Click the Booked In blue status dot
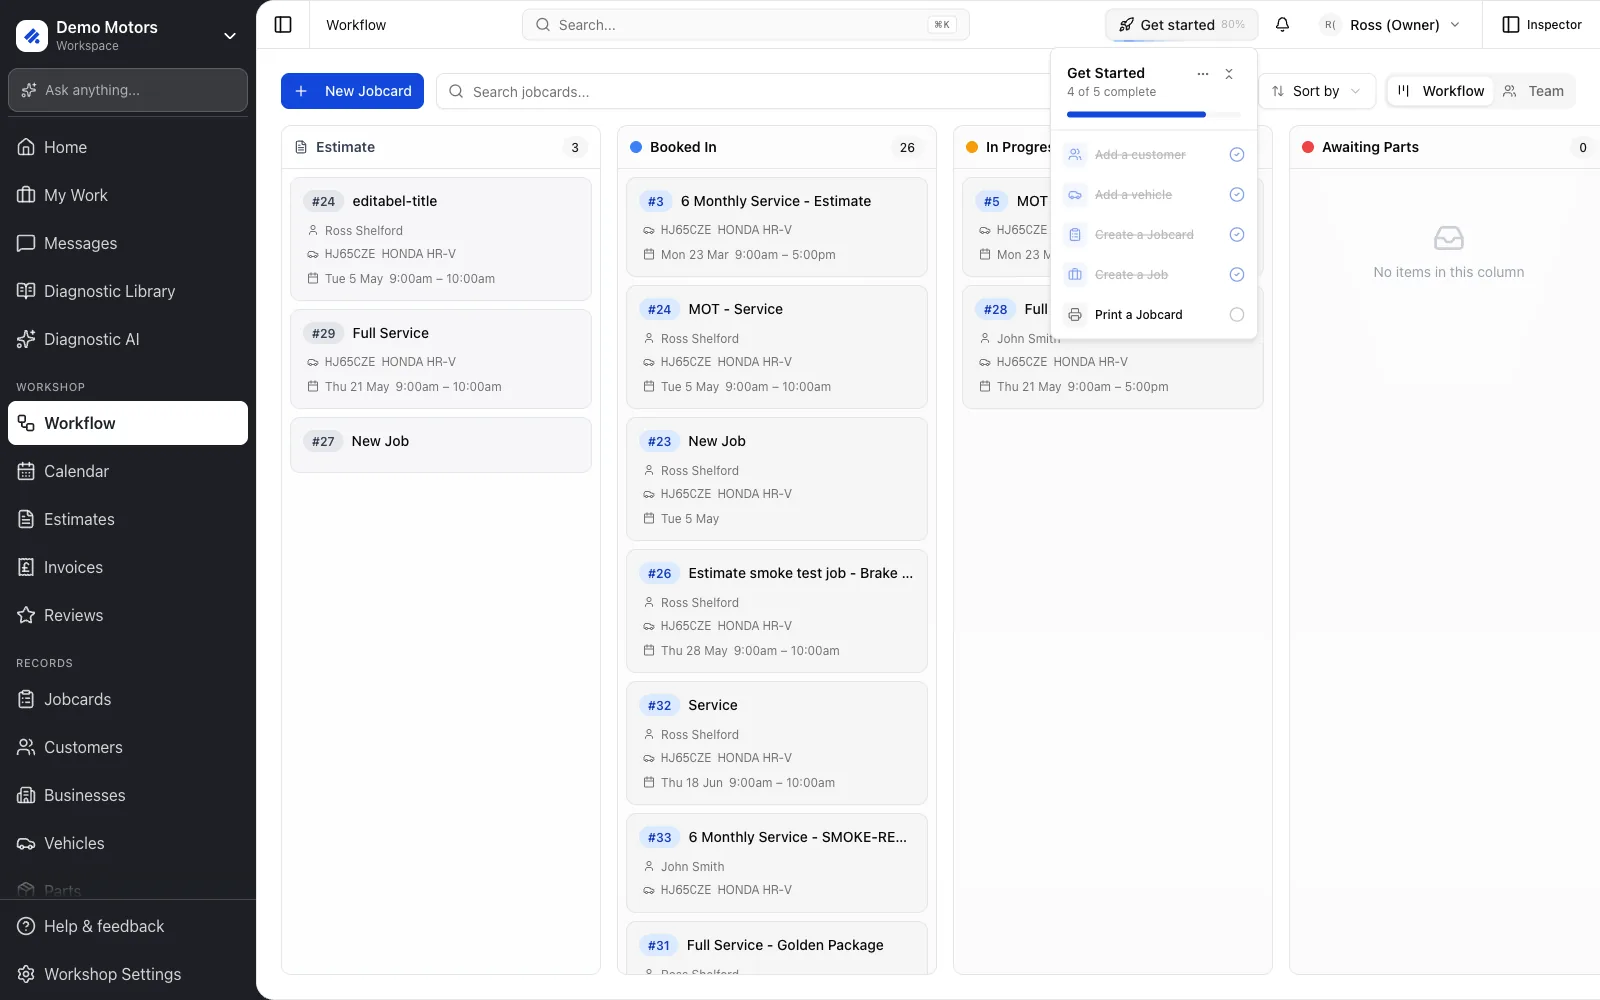This screenshot has height=1000, width=1600. tap(636, 147)
